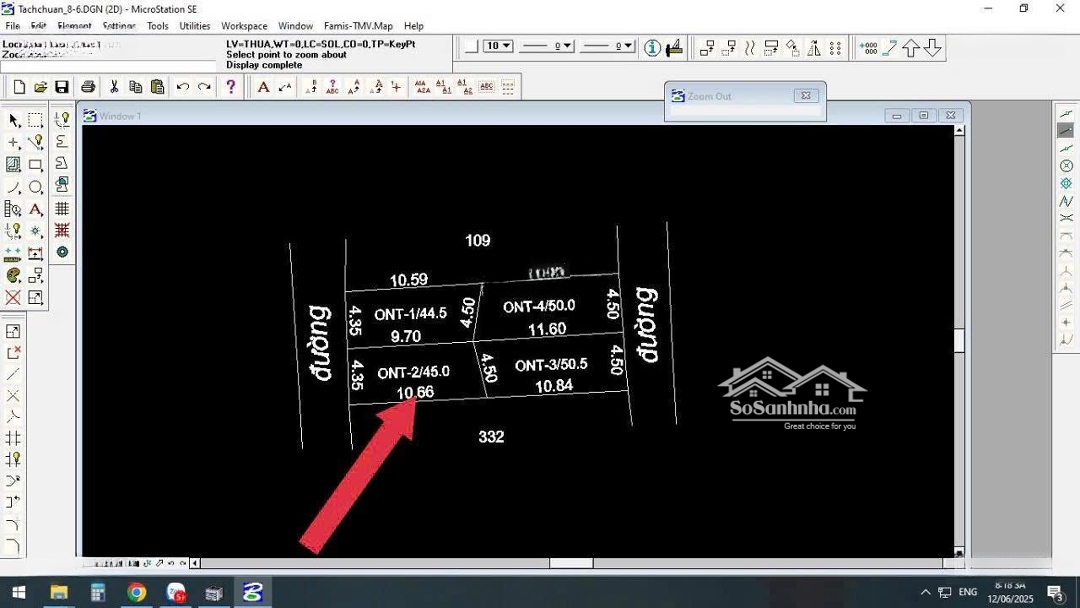Choose the Delete Element red X tool
The height and width of the screenshot is (608, 1080).
pyautogui.click(x=13, y=297)
